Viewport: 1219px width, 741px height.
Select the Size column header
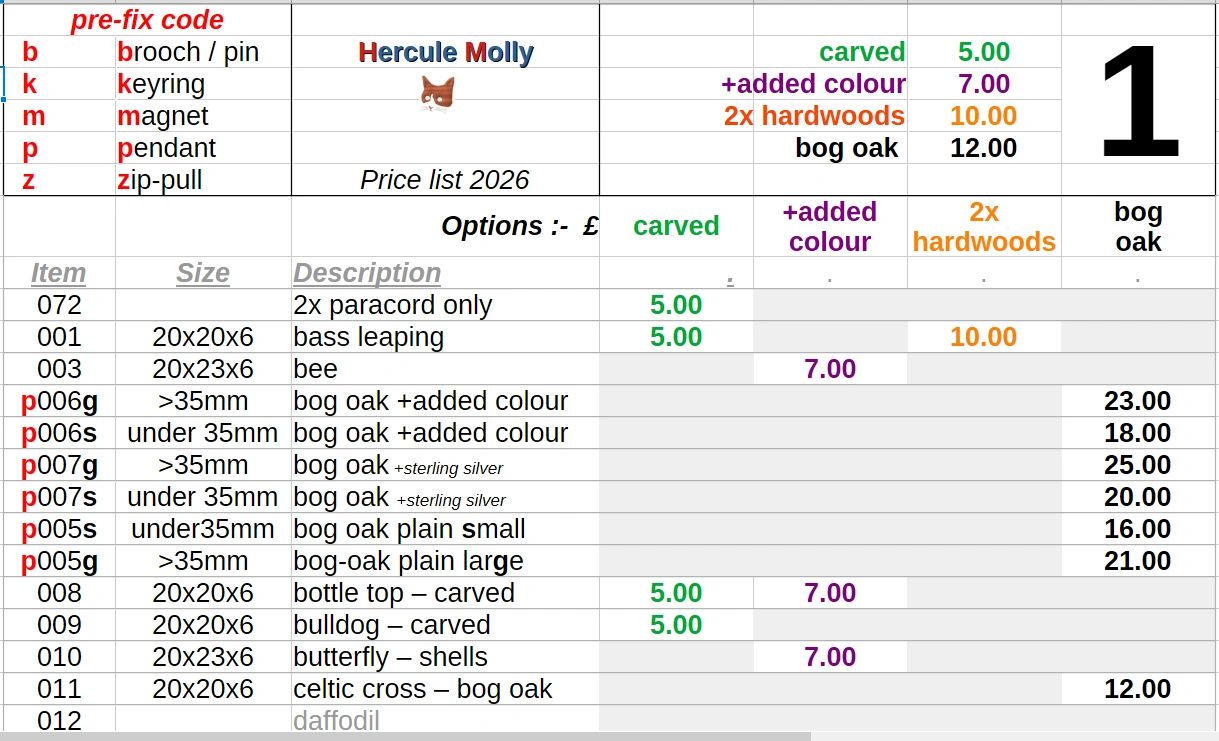point(203,273)
